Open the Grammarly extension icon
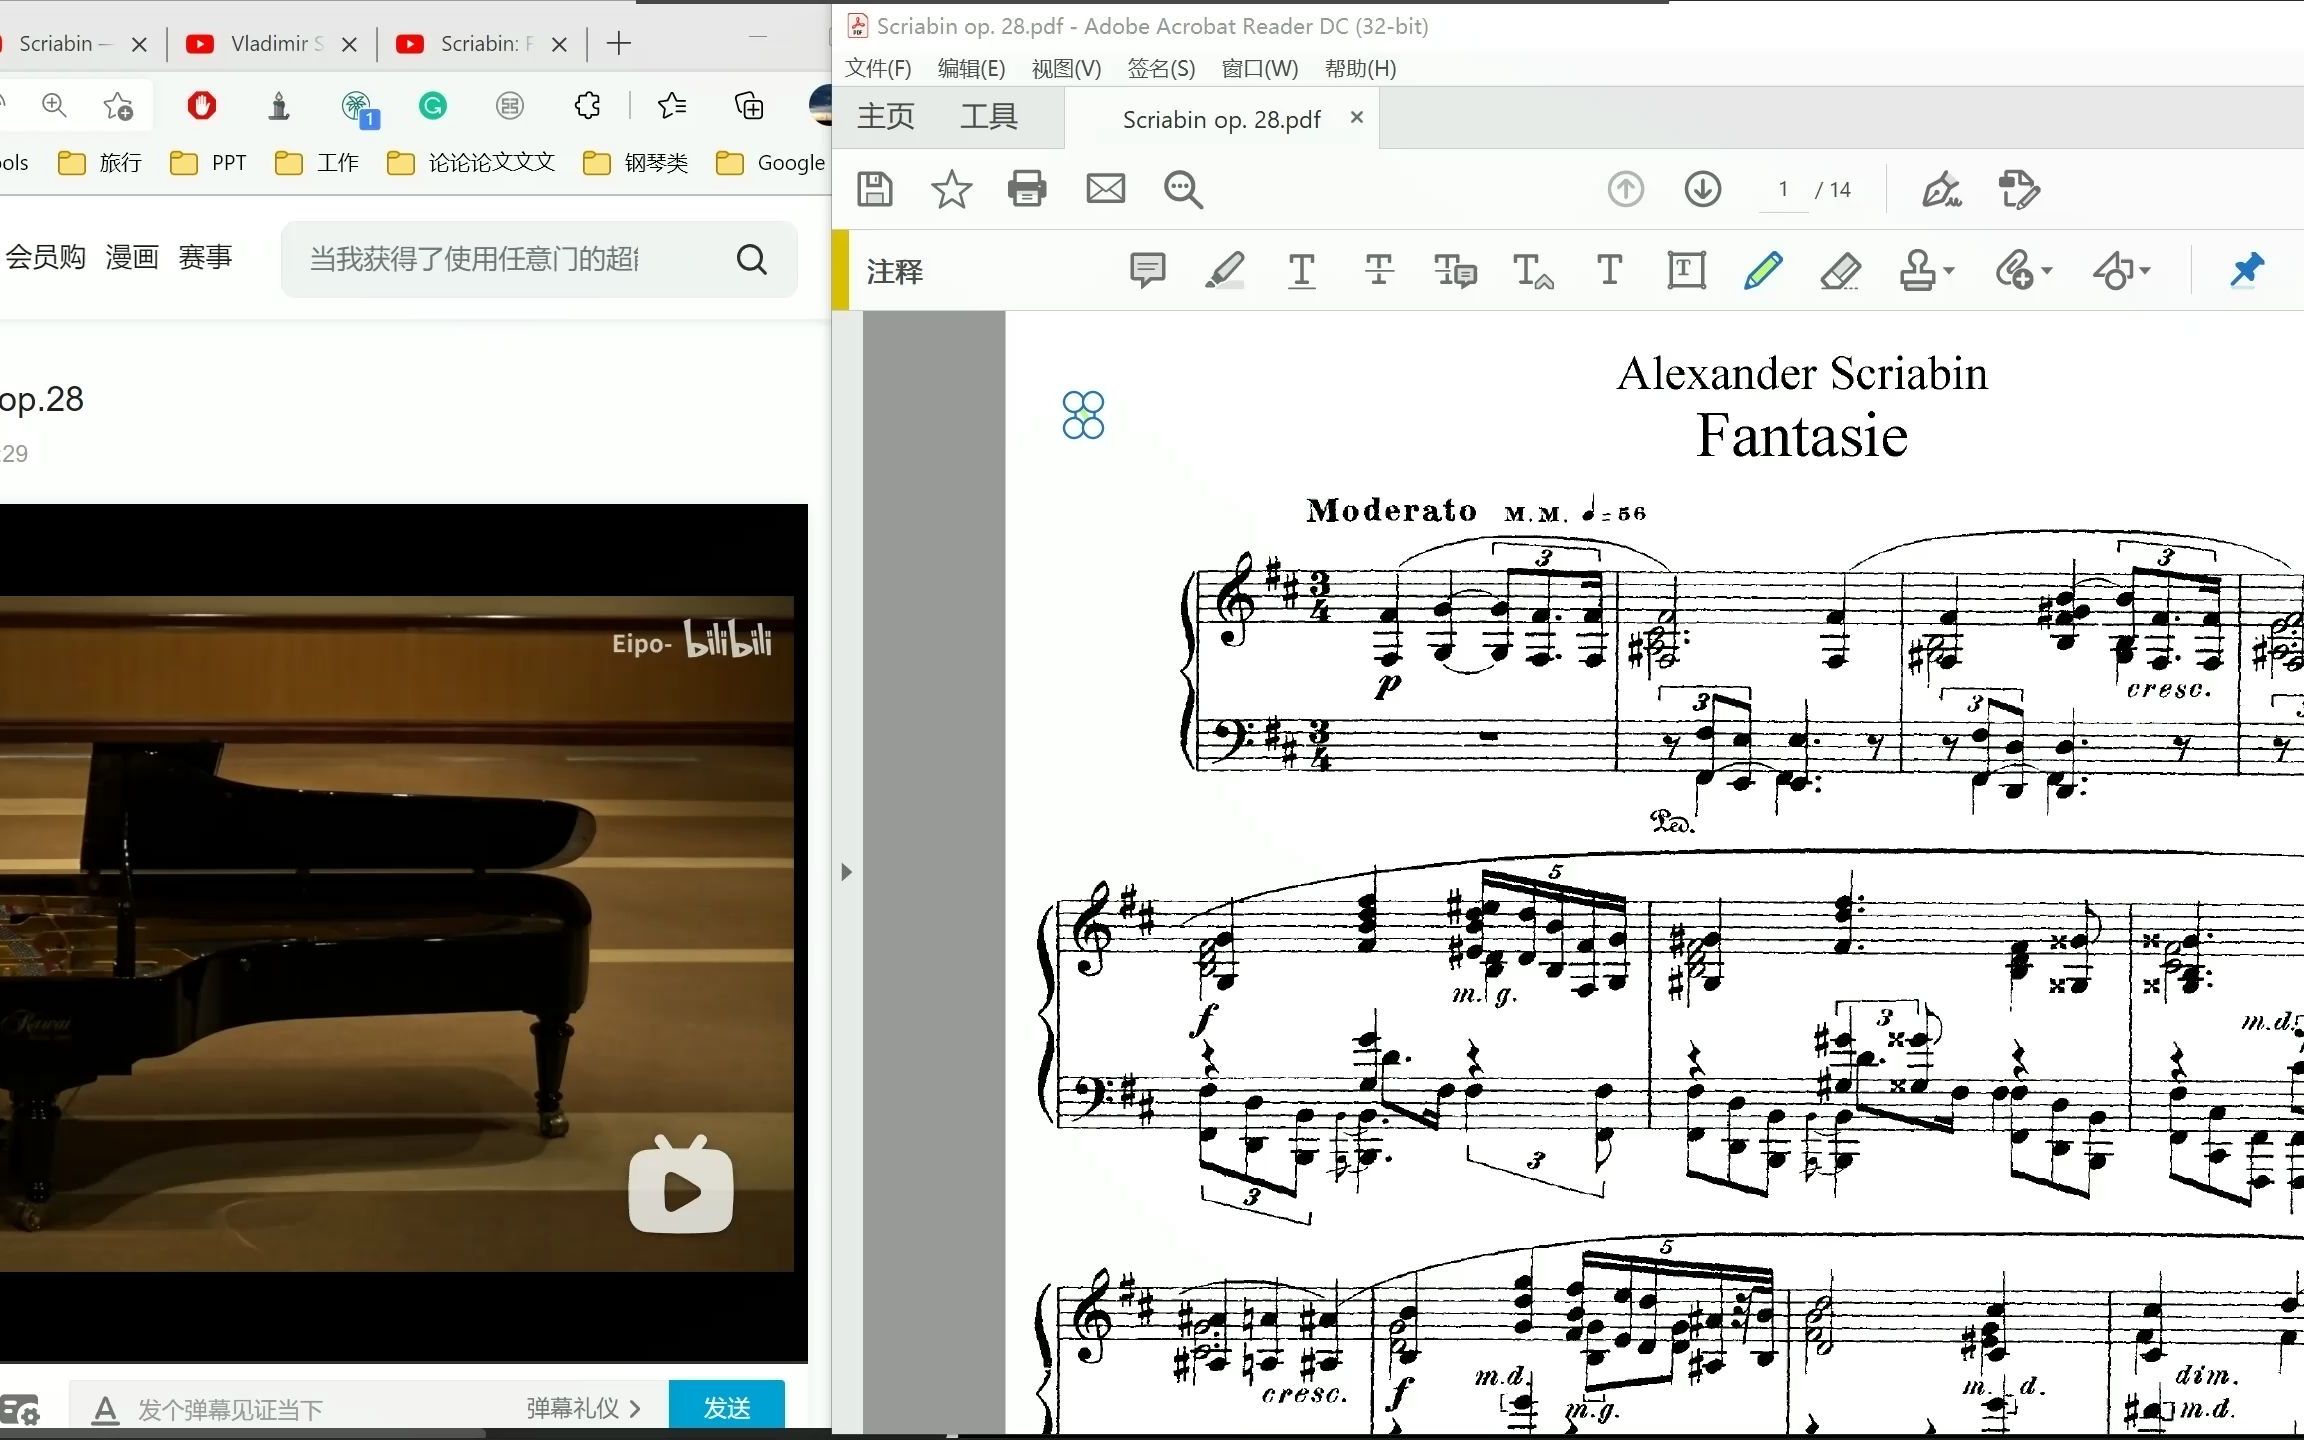The height and width of the screenshot is (1440, 2304). 432,106
